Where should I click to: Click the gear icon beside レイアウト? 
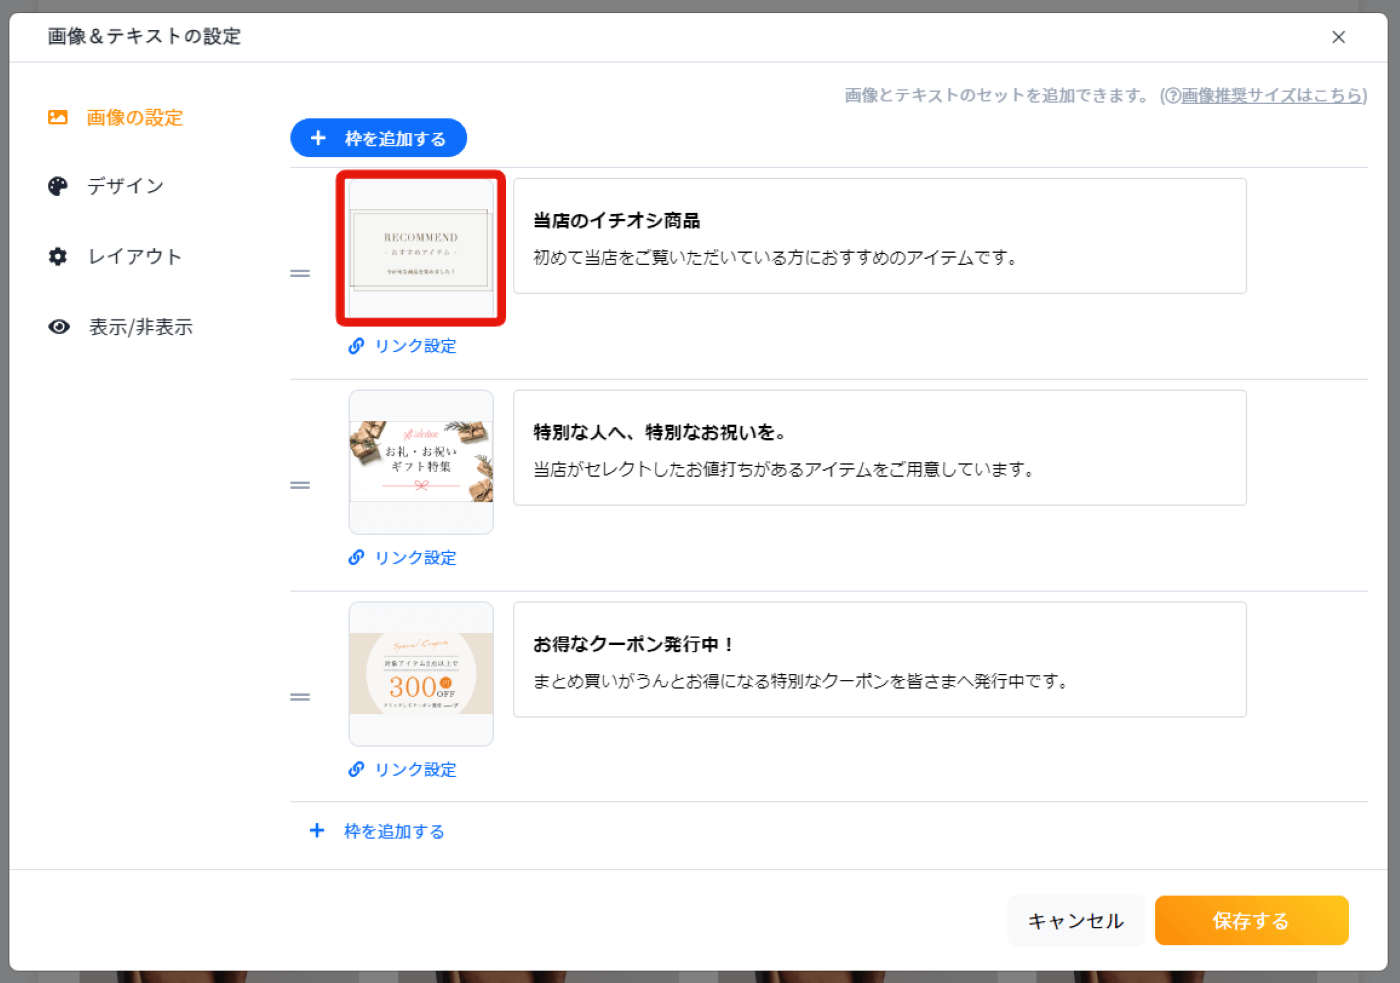click(x=58, y=257)
